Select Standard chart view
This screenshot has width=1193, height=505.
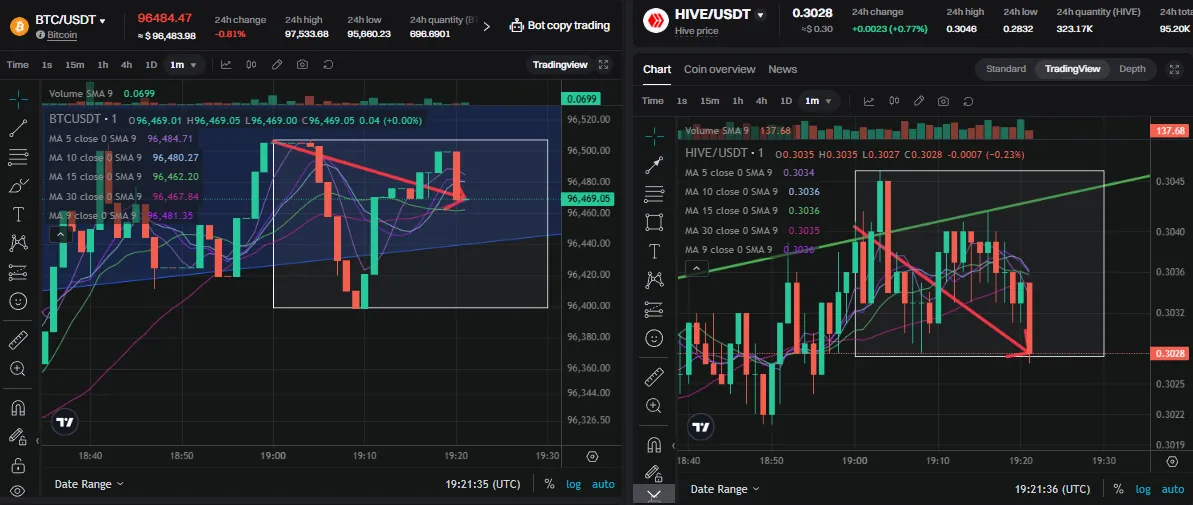click(1006, 69)
